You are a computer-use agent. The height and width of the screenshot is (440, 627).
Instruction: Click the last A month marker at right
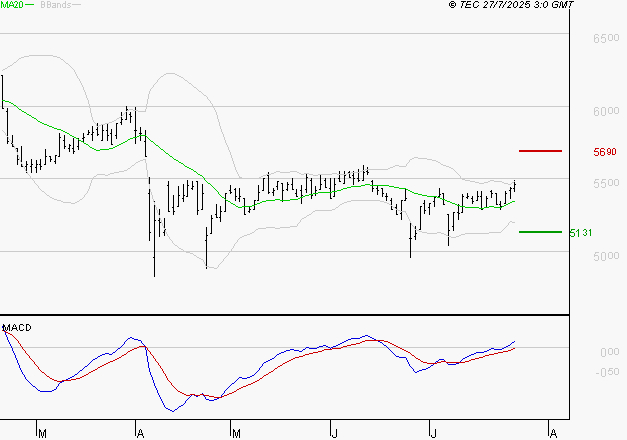551,433
